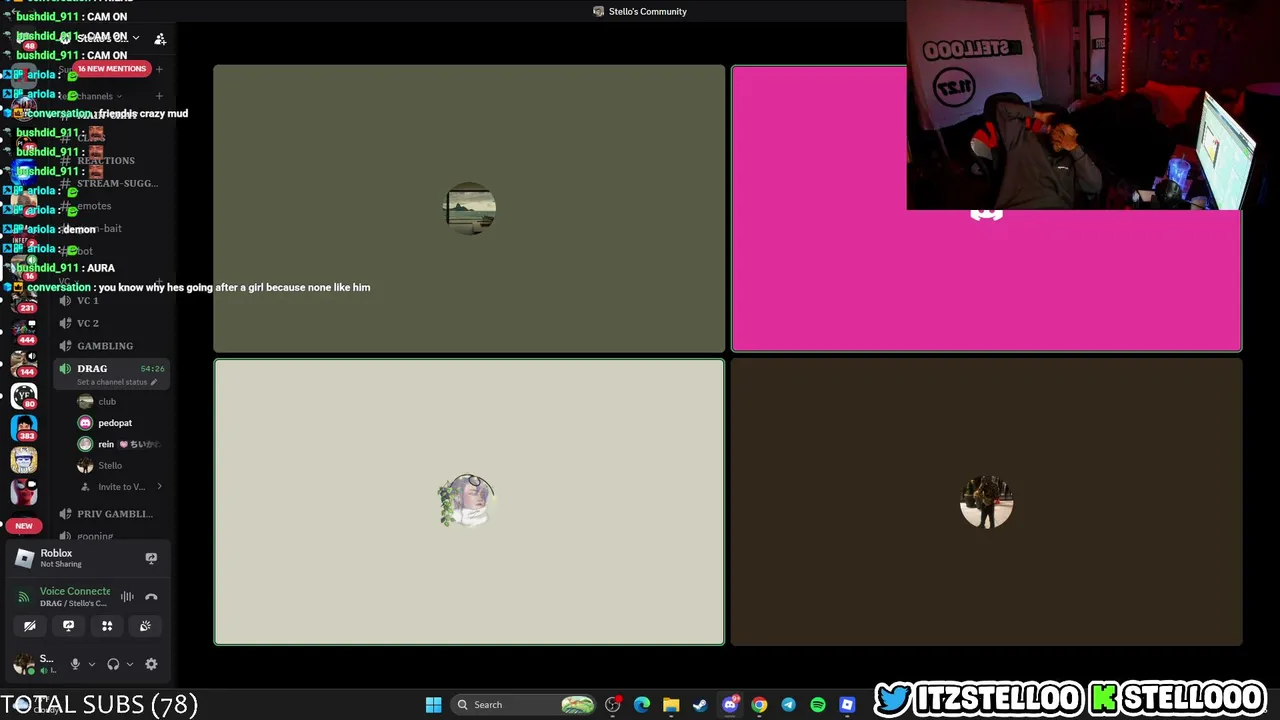This screenshot has height=720, width=1280.
Task: Open the server with 383 notifications
Action: click(24, 428)
